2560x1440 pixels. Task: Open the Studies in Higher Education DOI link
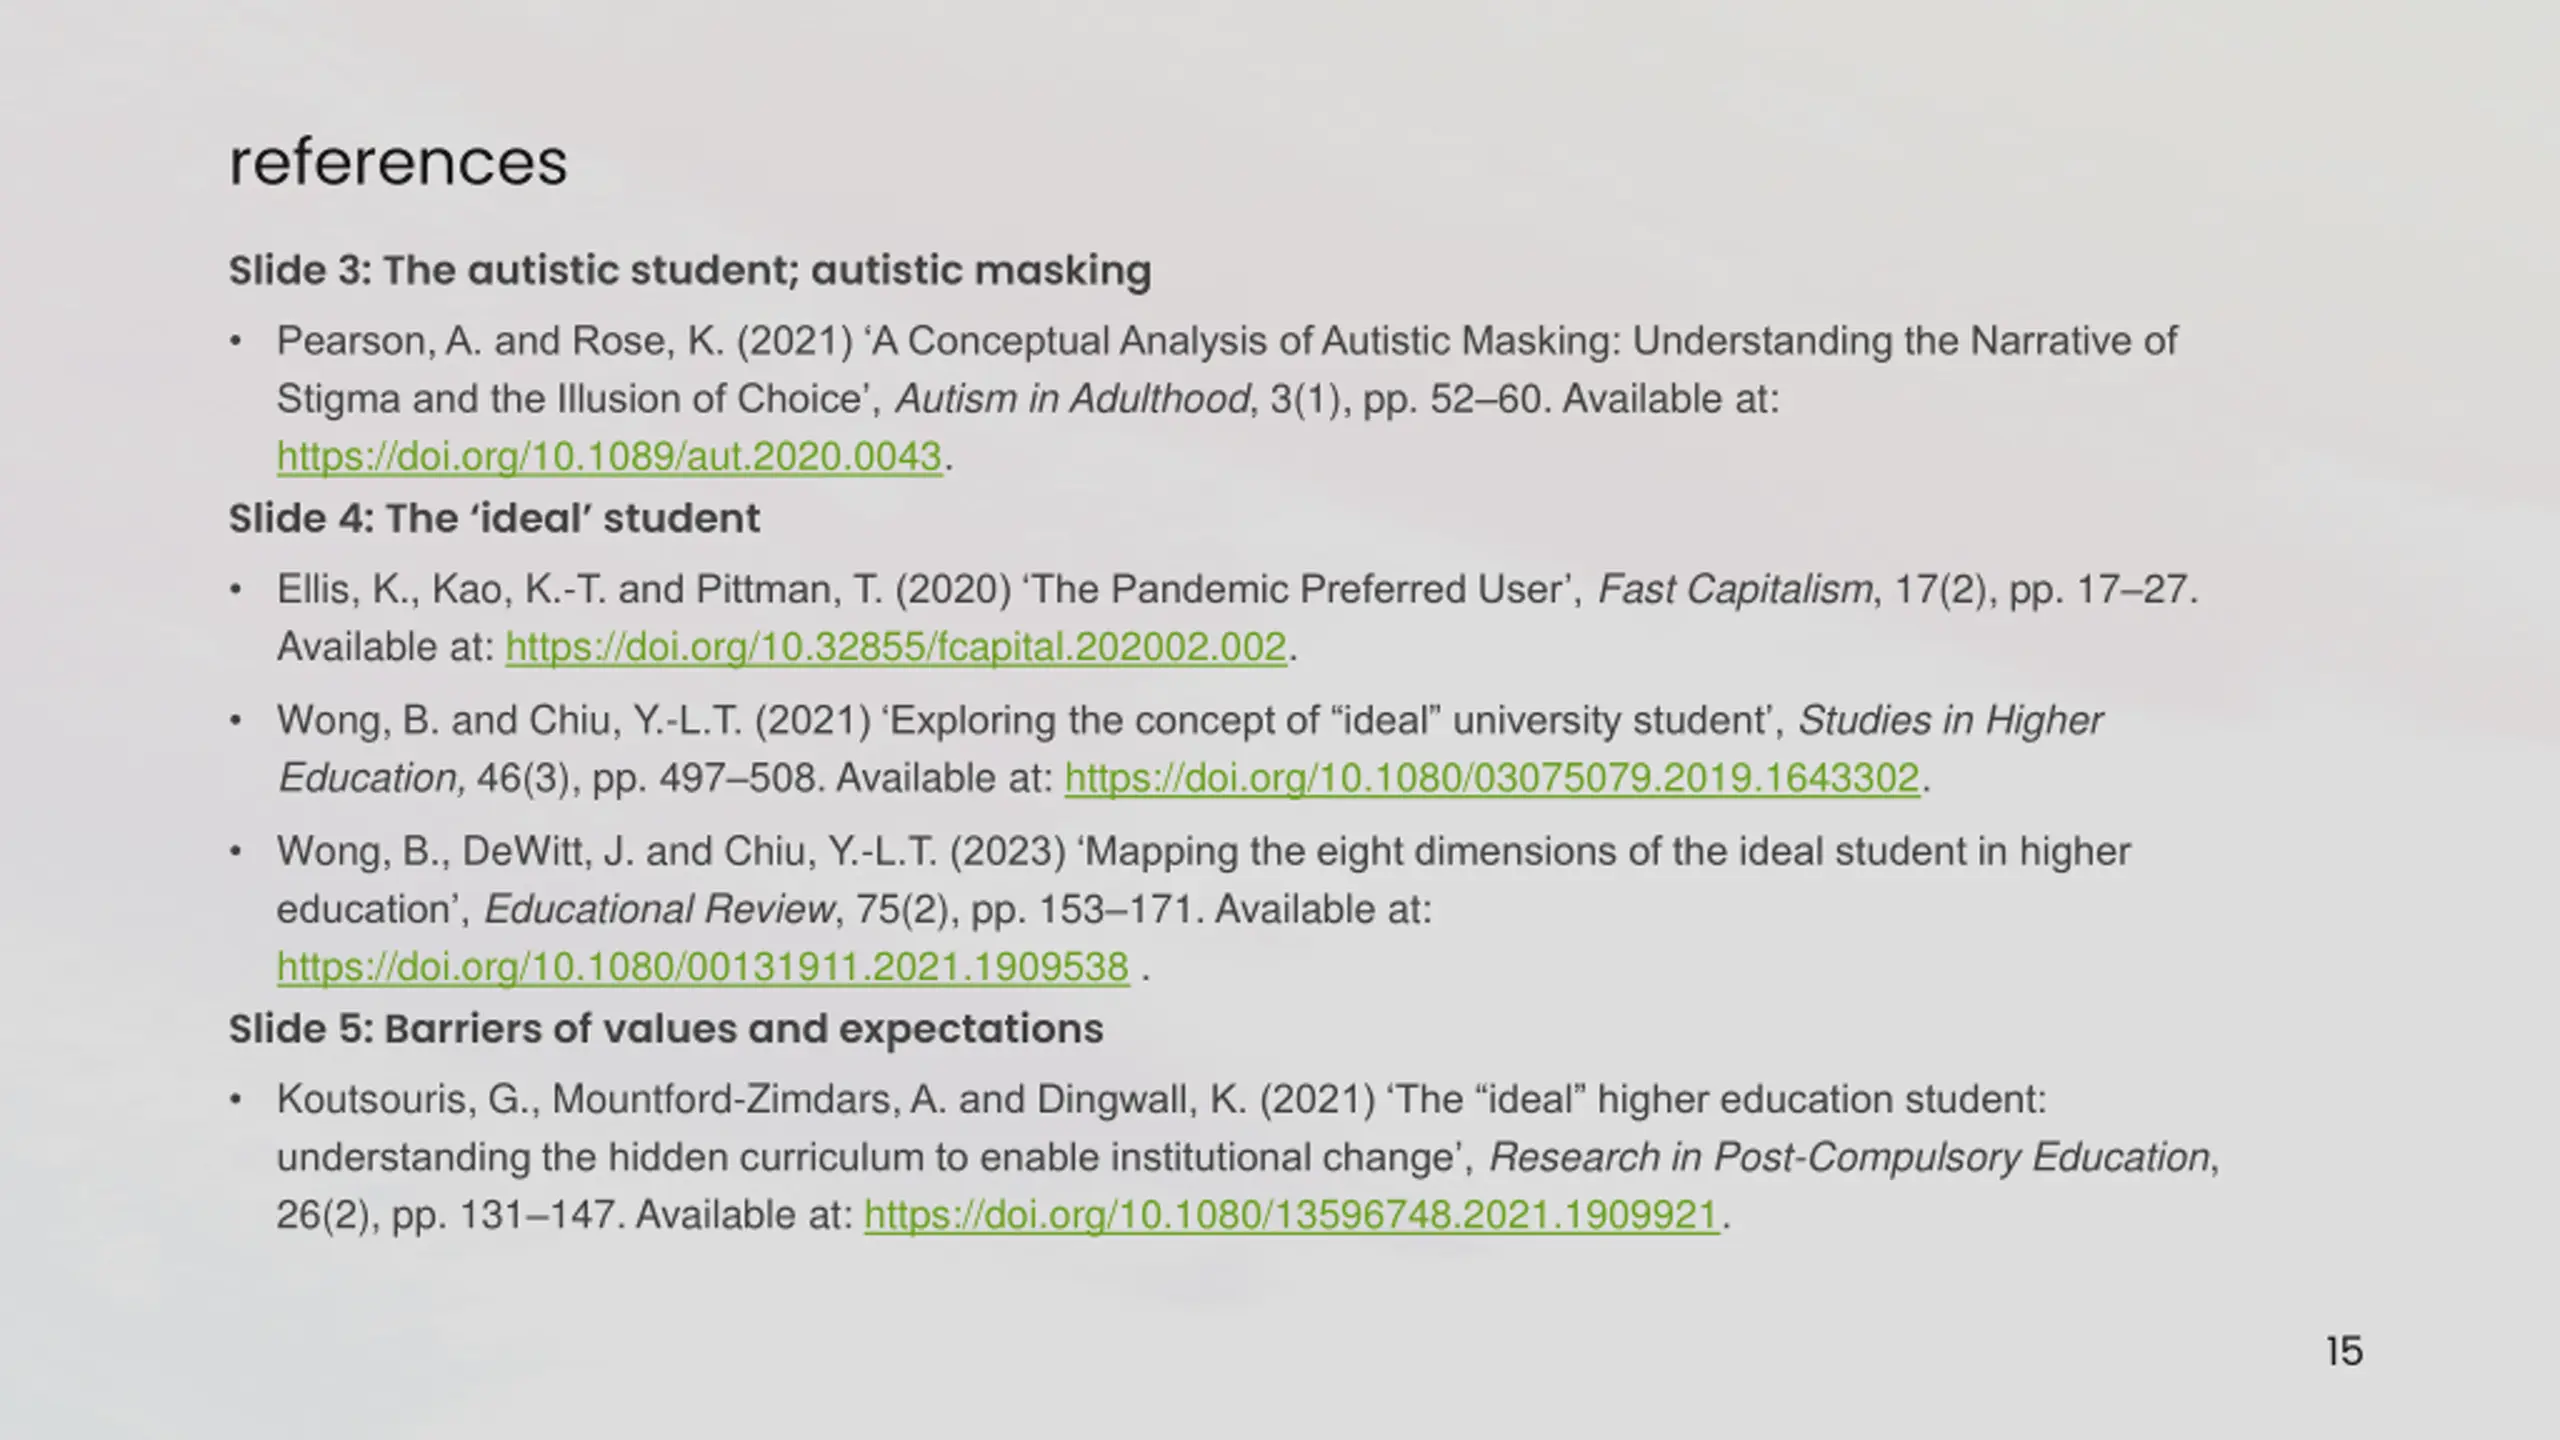click(1492, 778)
